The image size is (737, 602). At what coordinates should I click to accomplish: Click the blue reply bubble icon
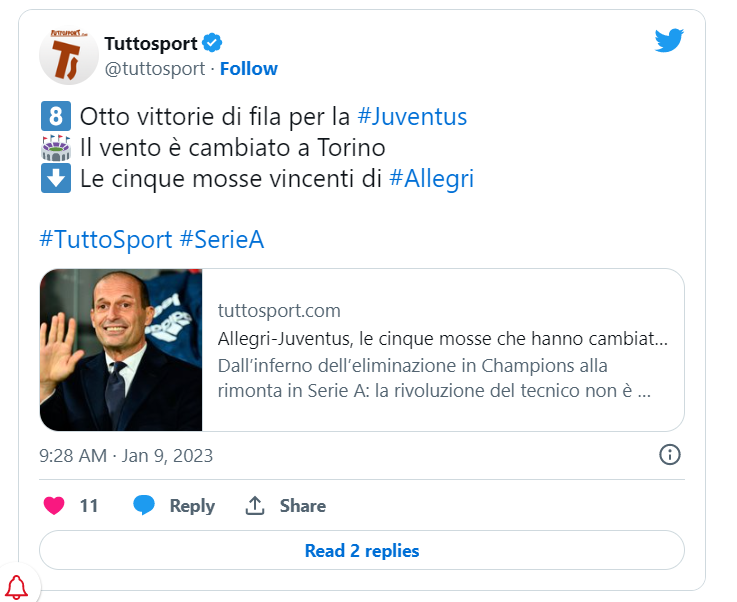tap(144, 505)
